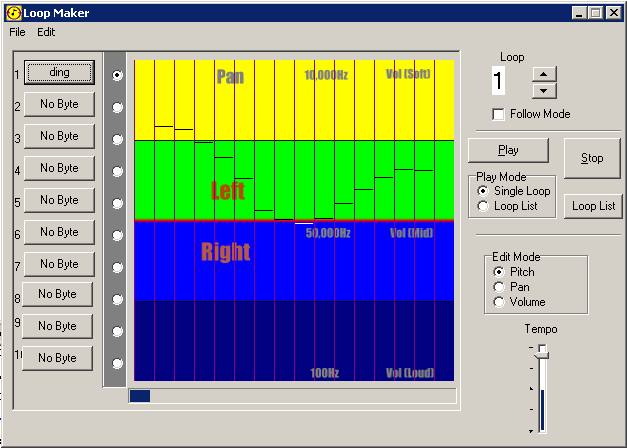Click the No Byte button in slot 6

click(x=59, y=232)
